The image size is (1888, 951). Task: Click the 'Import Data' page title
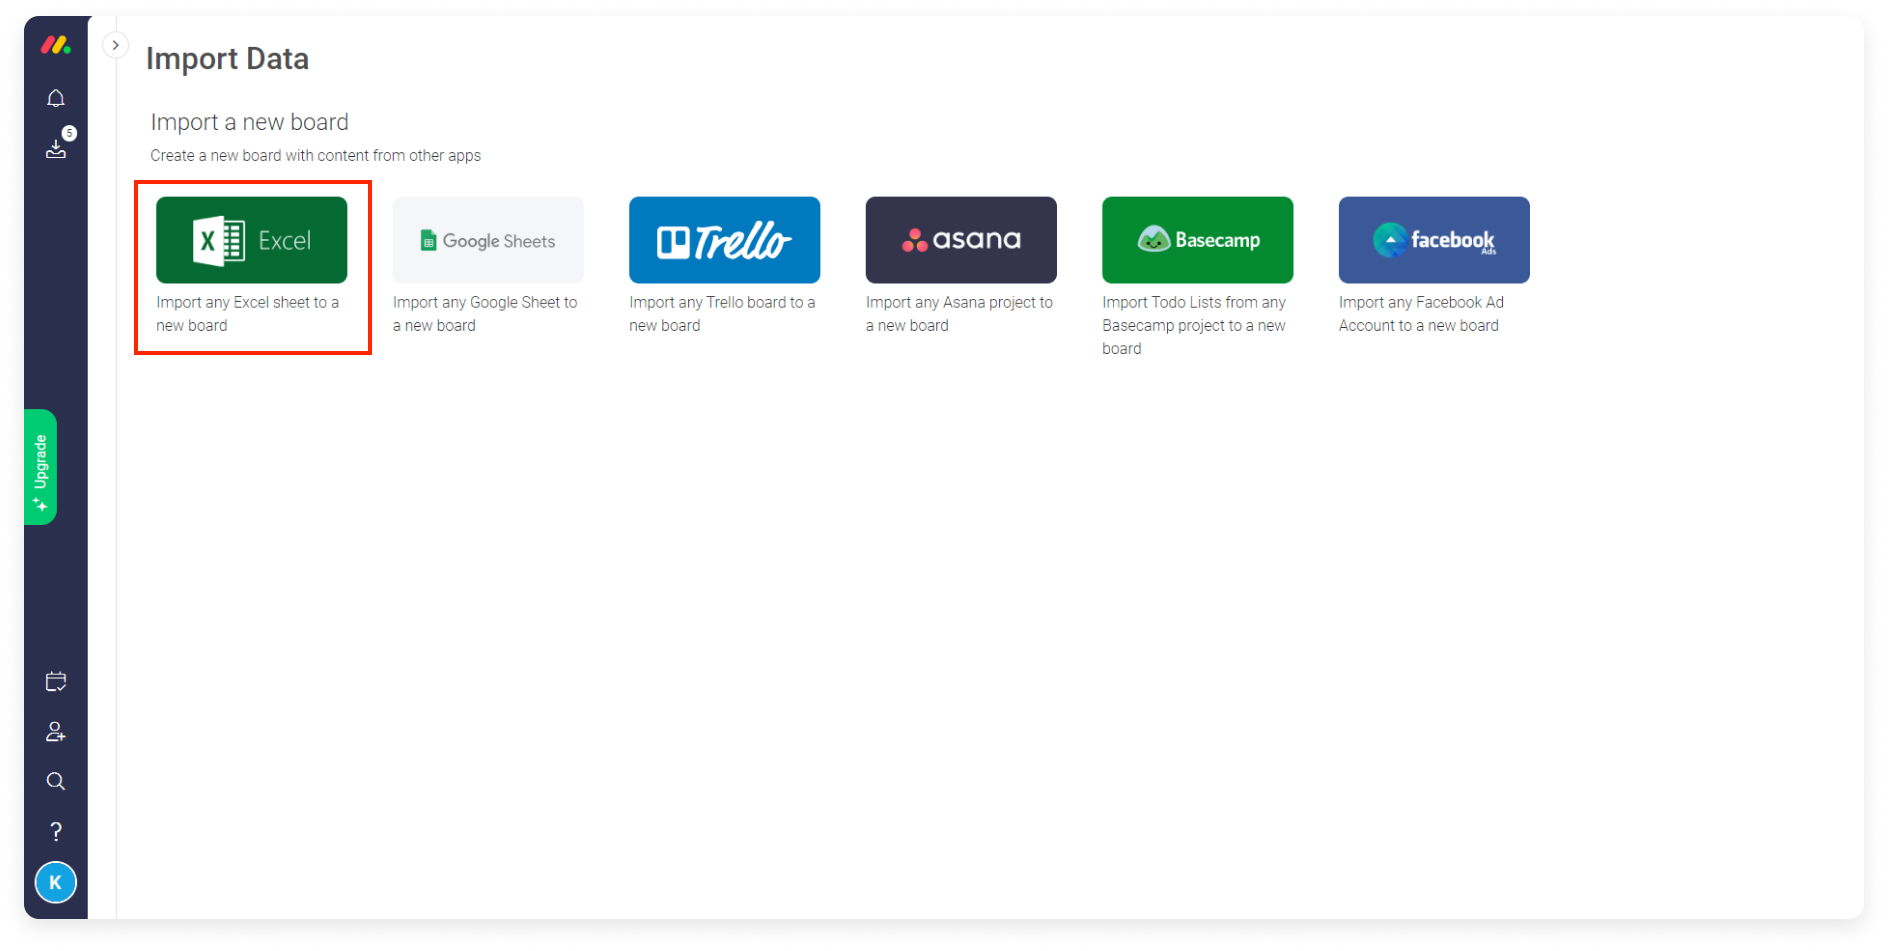[x=227, y=59]
